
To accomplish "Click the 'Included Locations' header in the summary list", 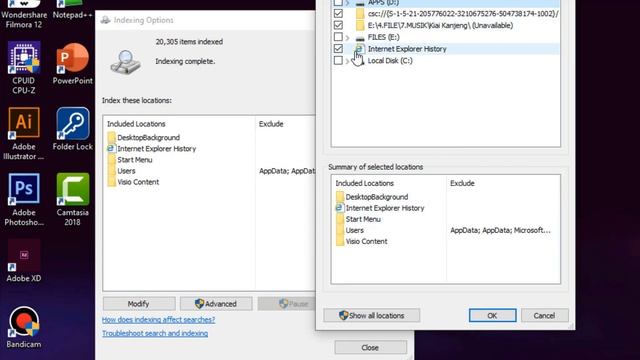I will click(364, 183).
